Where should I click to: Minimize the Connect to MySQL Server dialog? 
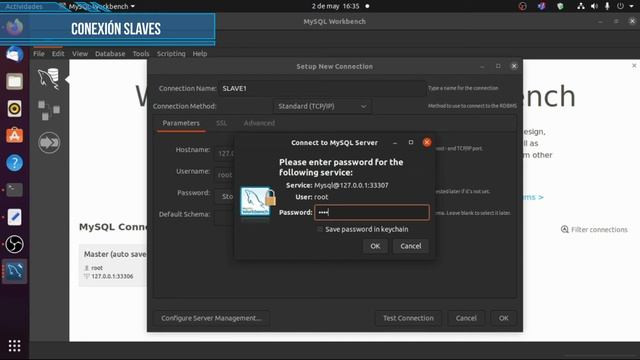click(395, 142)
